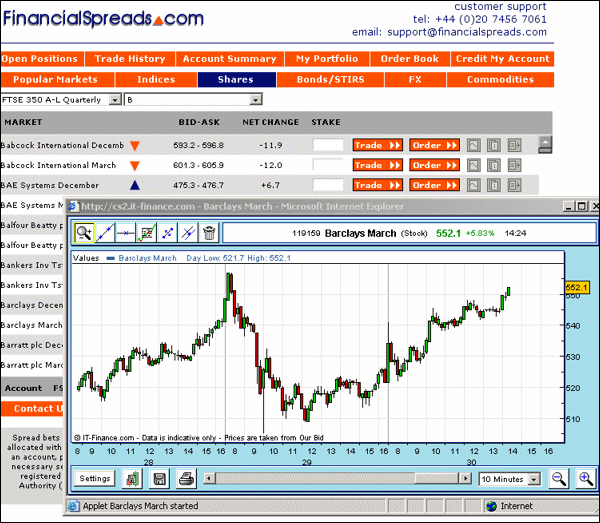Click the 'Babcock International March' market name
Viewport: 600px width, 523px height.
click(x=58, y=165)
